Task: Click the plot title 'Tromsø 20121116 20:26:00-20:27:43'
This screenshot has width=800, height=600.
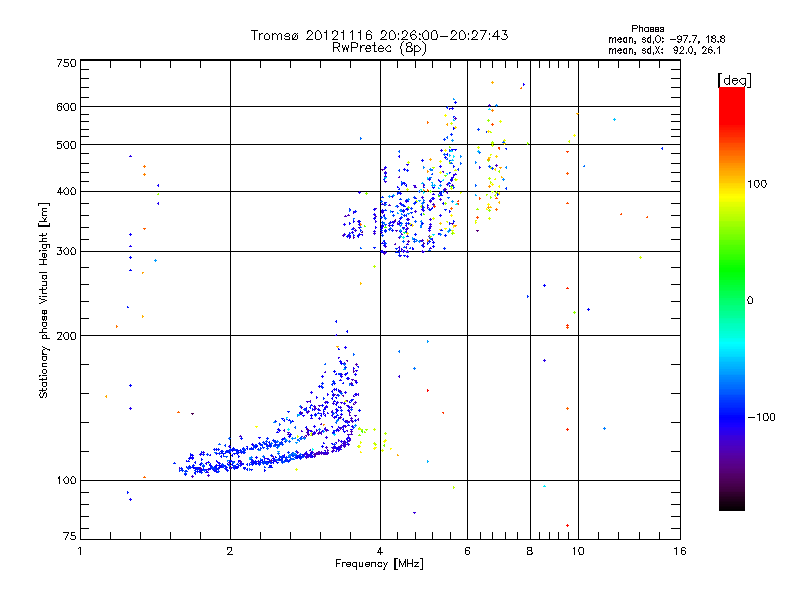Action: click(379, 35)
